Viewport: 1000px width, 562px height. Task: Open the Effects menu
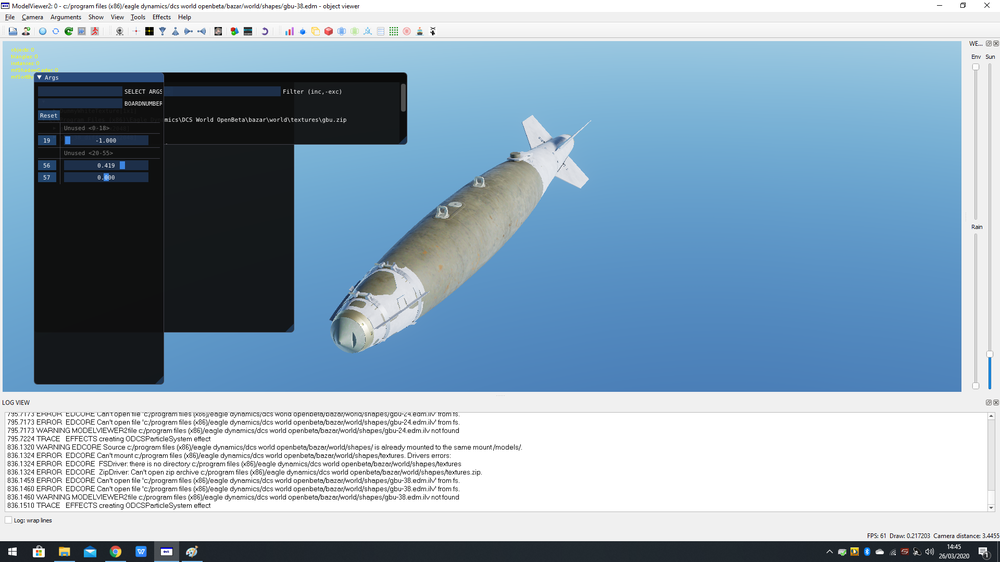click(x=161, y=17)
